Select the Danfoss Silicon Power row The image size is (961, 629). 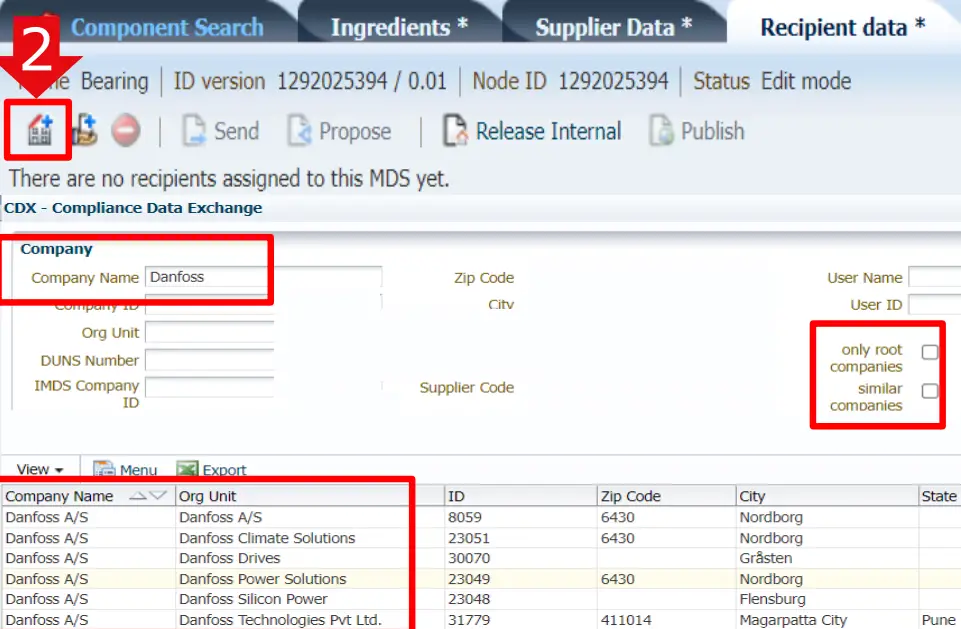480,599
